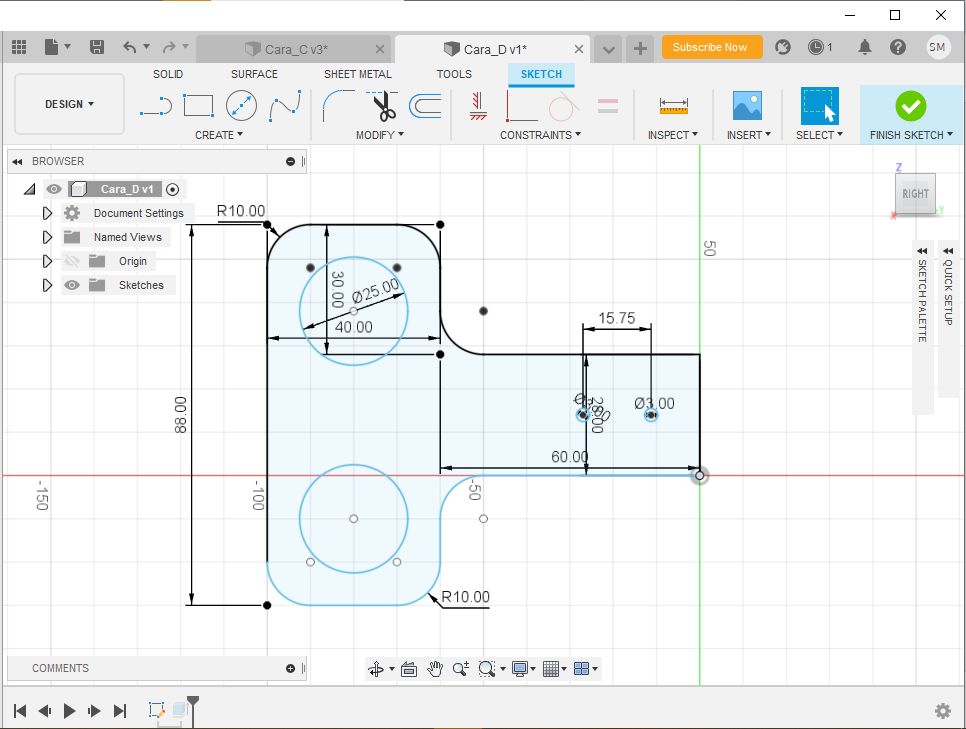Open timeline settings gear
This screenshot has height=729, width=966.
coord(942,711)
